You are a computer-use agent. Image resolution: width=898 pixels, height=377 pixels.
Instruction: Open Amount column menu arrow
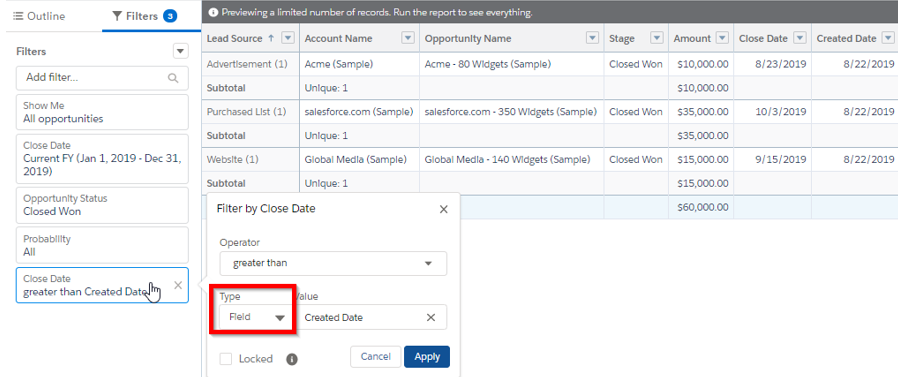(723, 38)
